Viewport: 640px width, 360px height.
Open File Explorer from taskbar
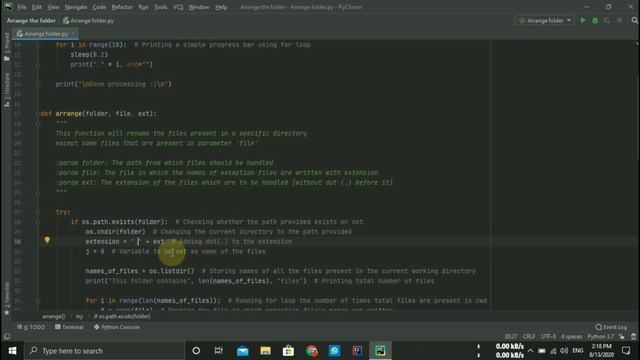coord(265,351)
